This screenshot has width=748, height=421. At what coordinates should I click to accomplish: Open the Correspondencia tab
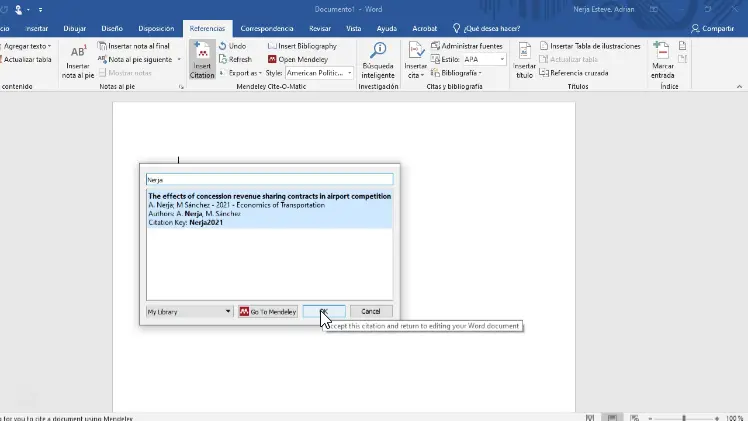click(267, 29)
